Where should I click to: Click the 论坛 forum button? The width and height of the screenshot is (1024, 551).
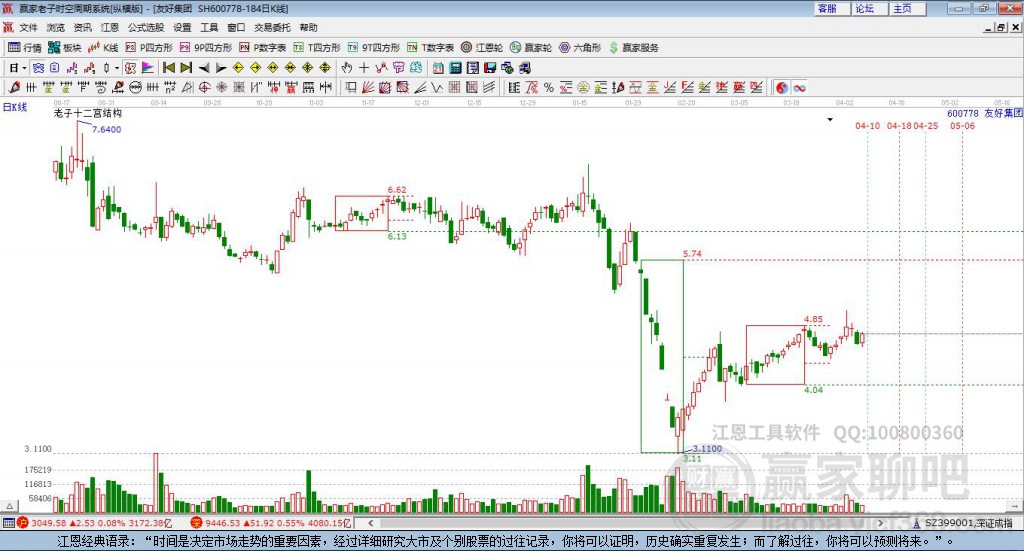pyautogui.click(x=869, y=8)
